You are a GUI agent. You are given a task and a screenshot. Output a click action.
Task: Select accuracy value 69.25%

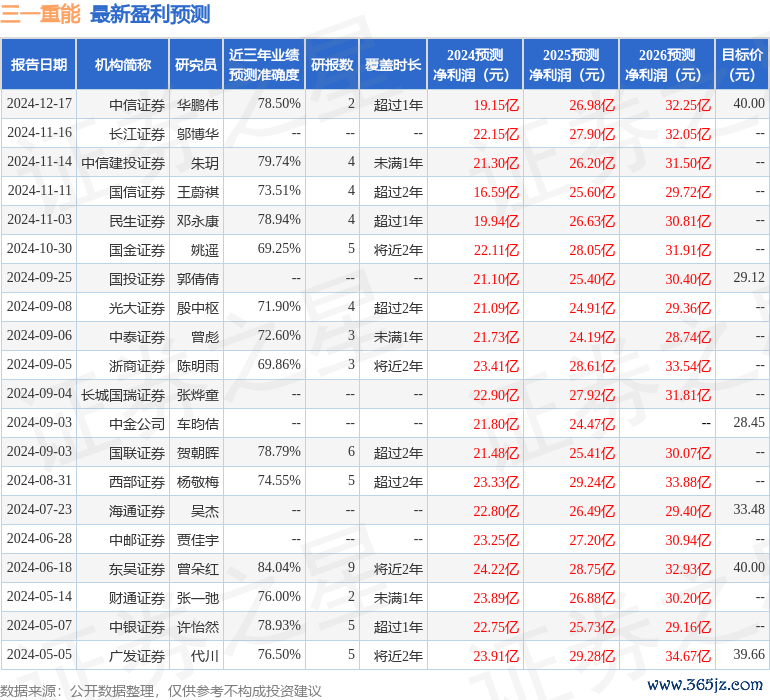[279, 249]
